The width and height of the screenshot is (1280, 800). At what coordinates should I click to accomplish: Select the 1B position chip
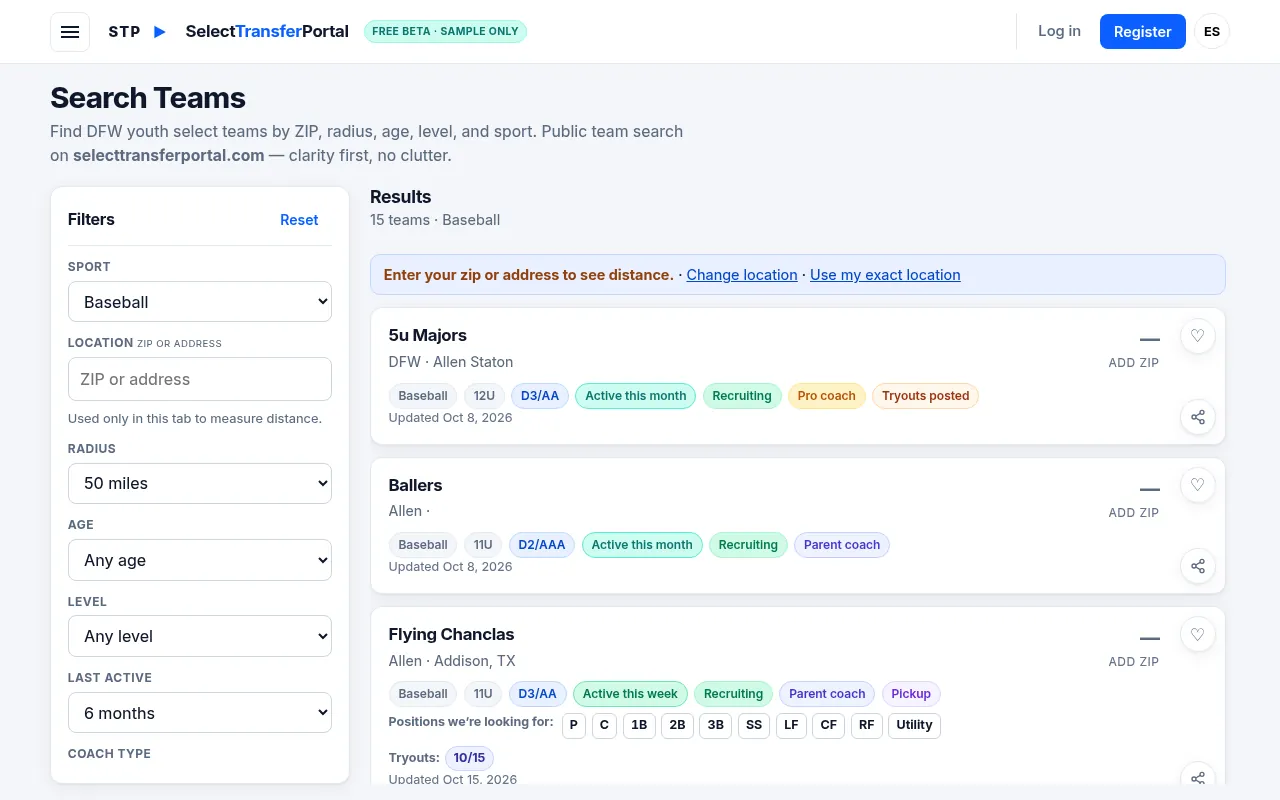(x=639, y=725)
